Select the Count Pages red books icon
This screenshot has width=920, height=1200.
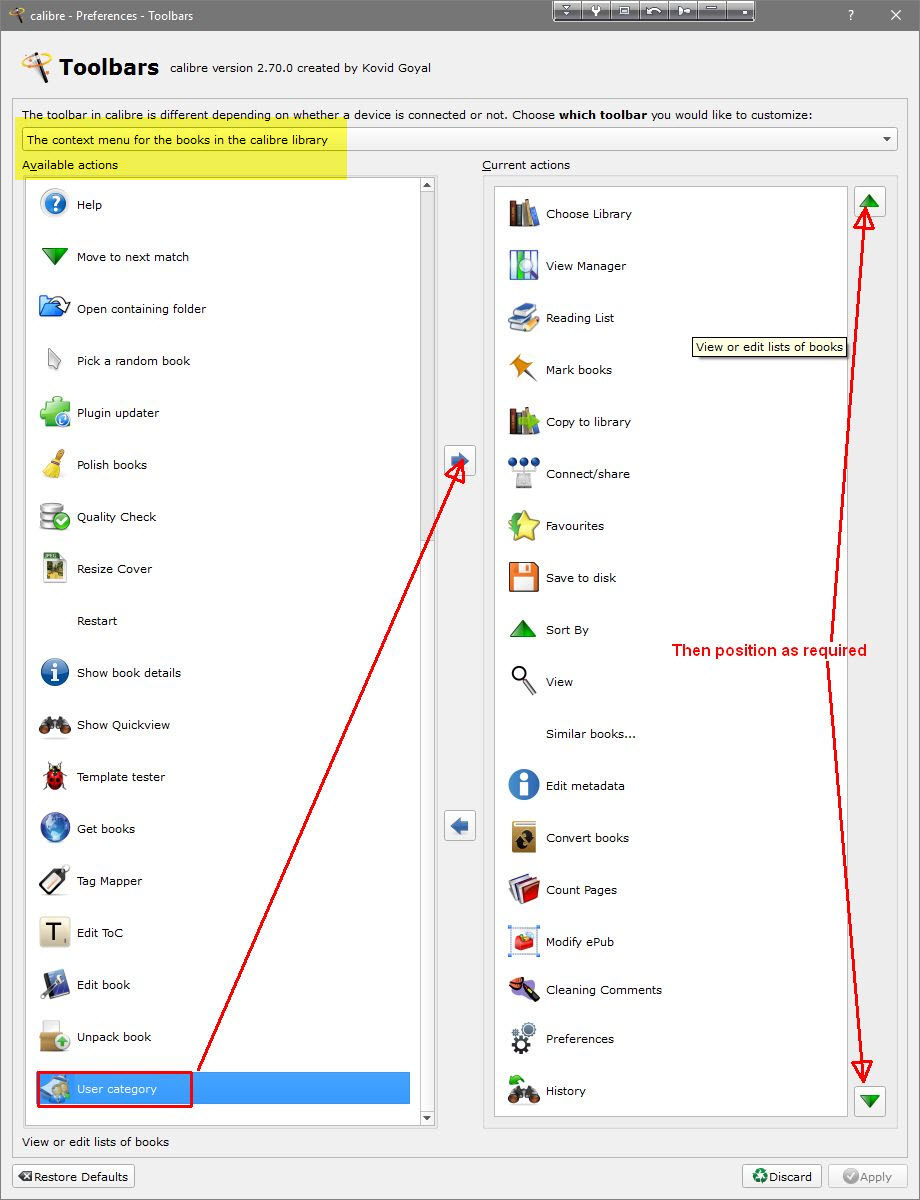(x=523, y=889)
